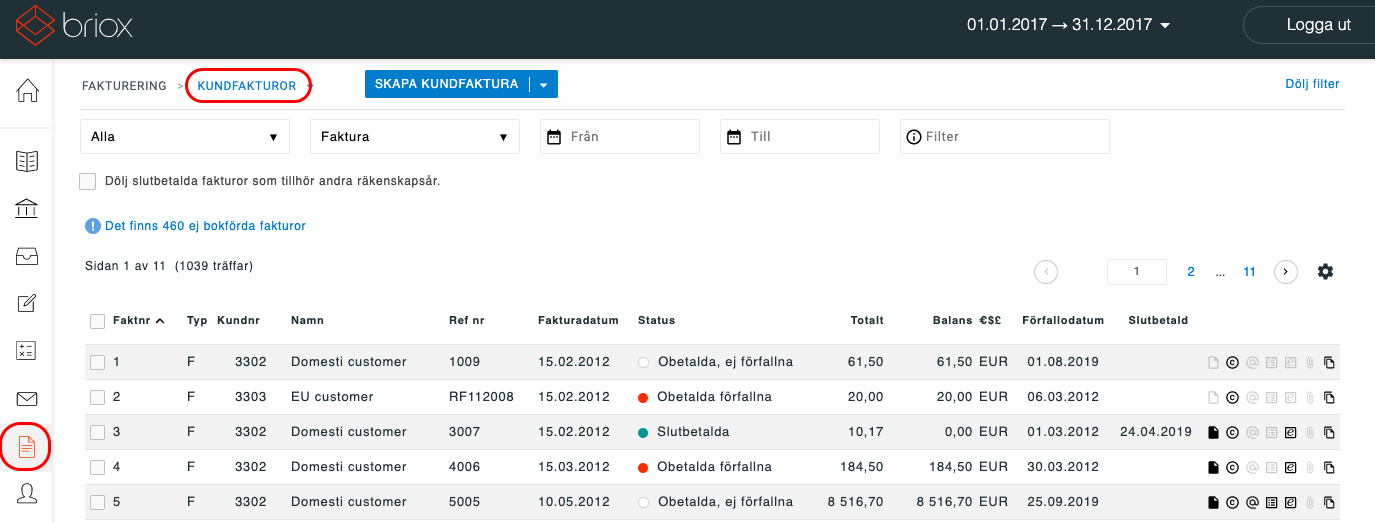Image resolution: width=1375 pixels, height=522 pixels.
Task: Open the 'Till' date picker field
Action: tap(800, 137)
